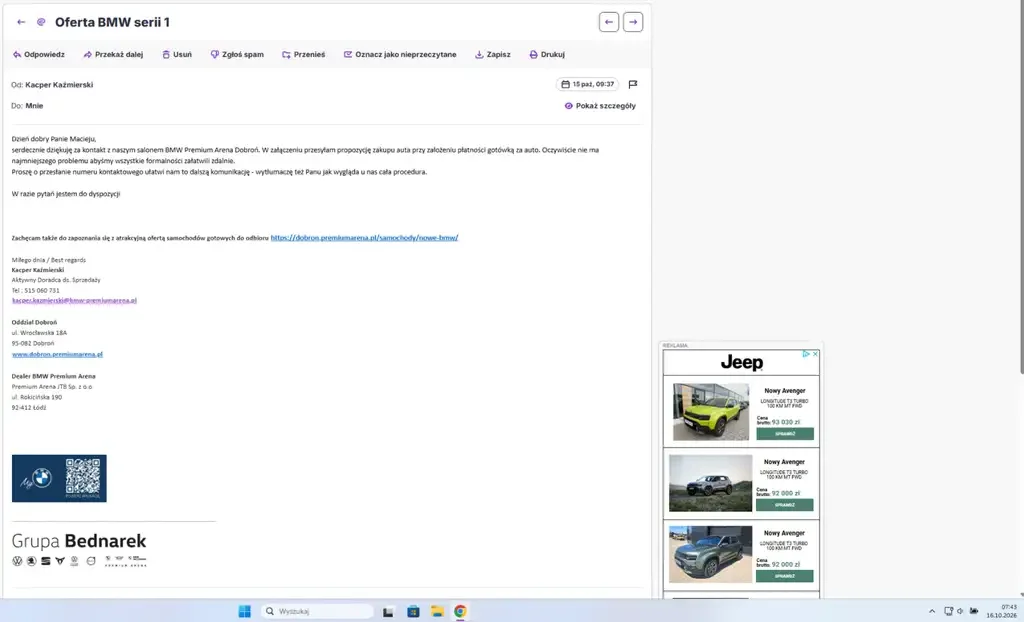Click the Wyszukaj taskbar search box
The width and height of the screenshot is (1024, 622).
tap(317, 612)
